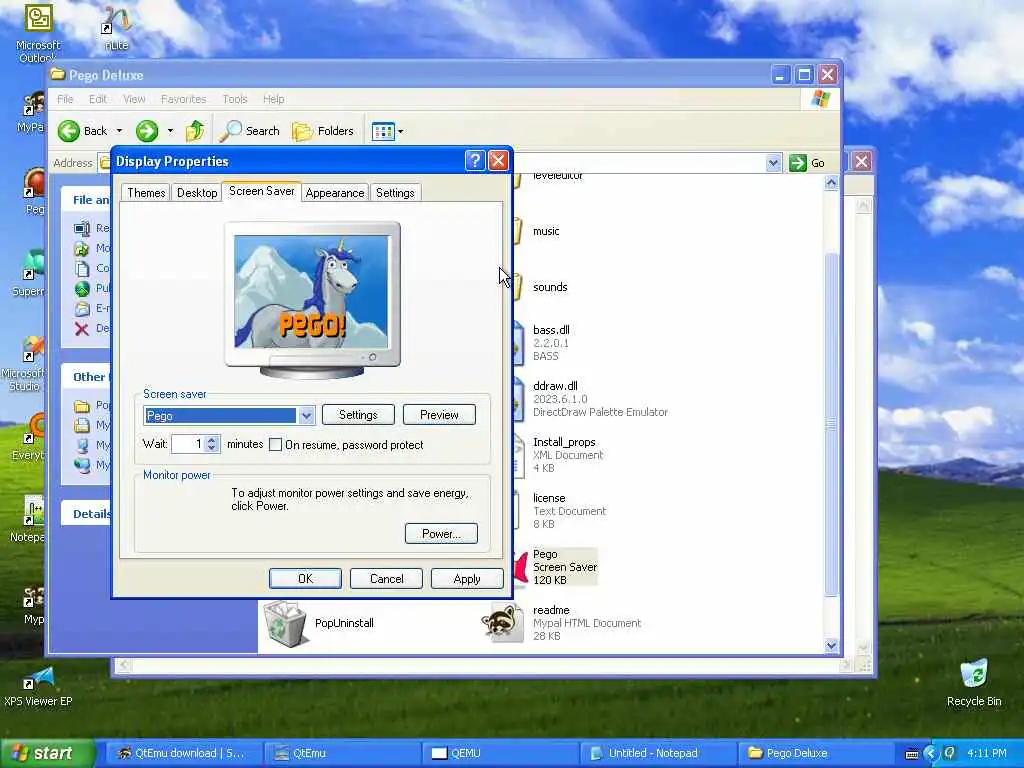The height and width of the screenshot is (768, 1024).
Task: Click the Pego monitor preview image
Action: point(312,292)
